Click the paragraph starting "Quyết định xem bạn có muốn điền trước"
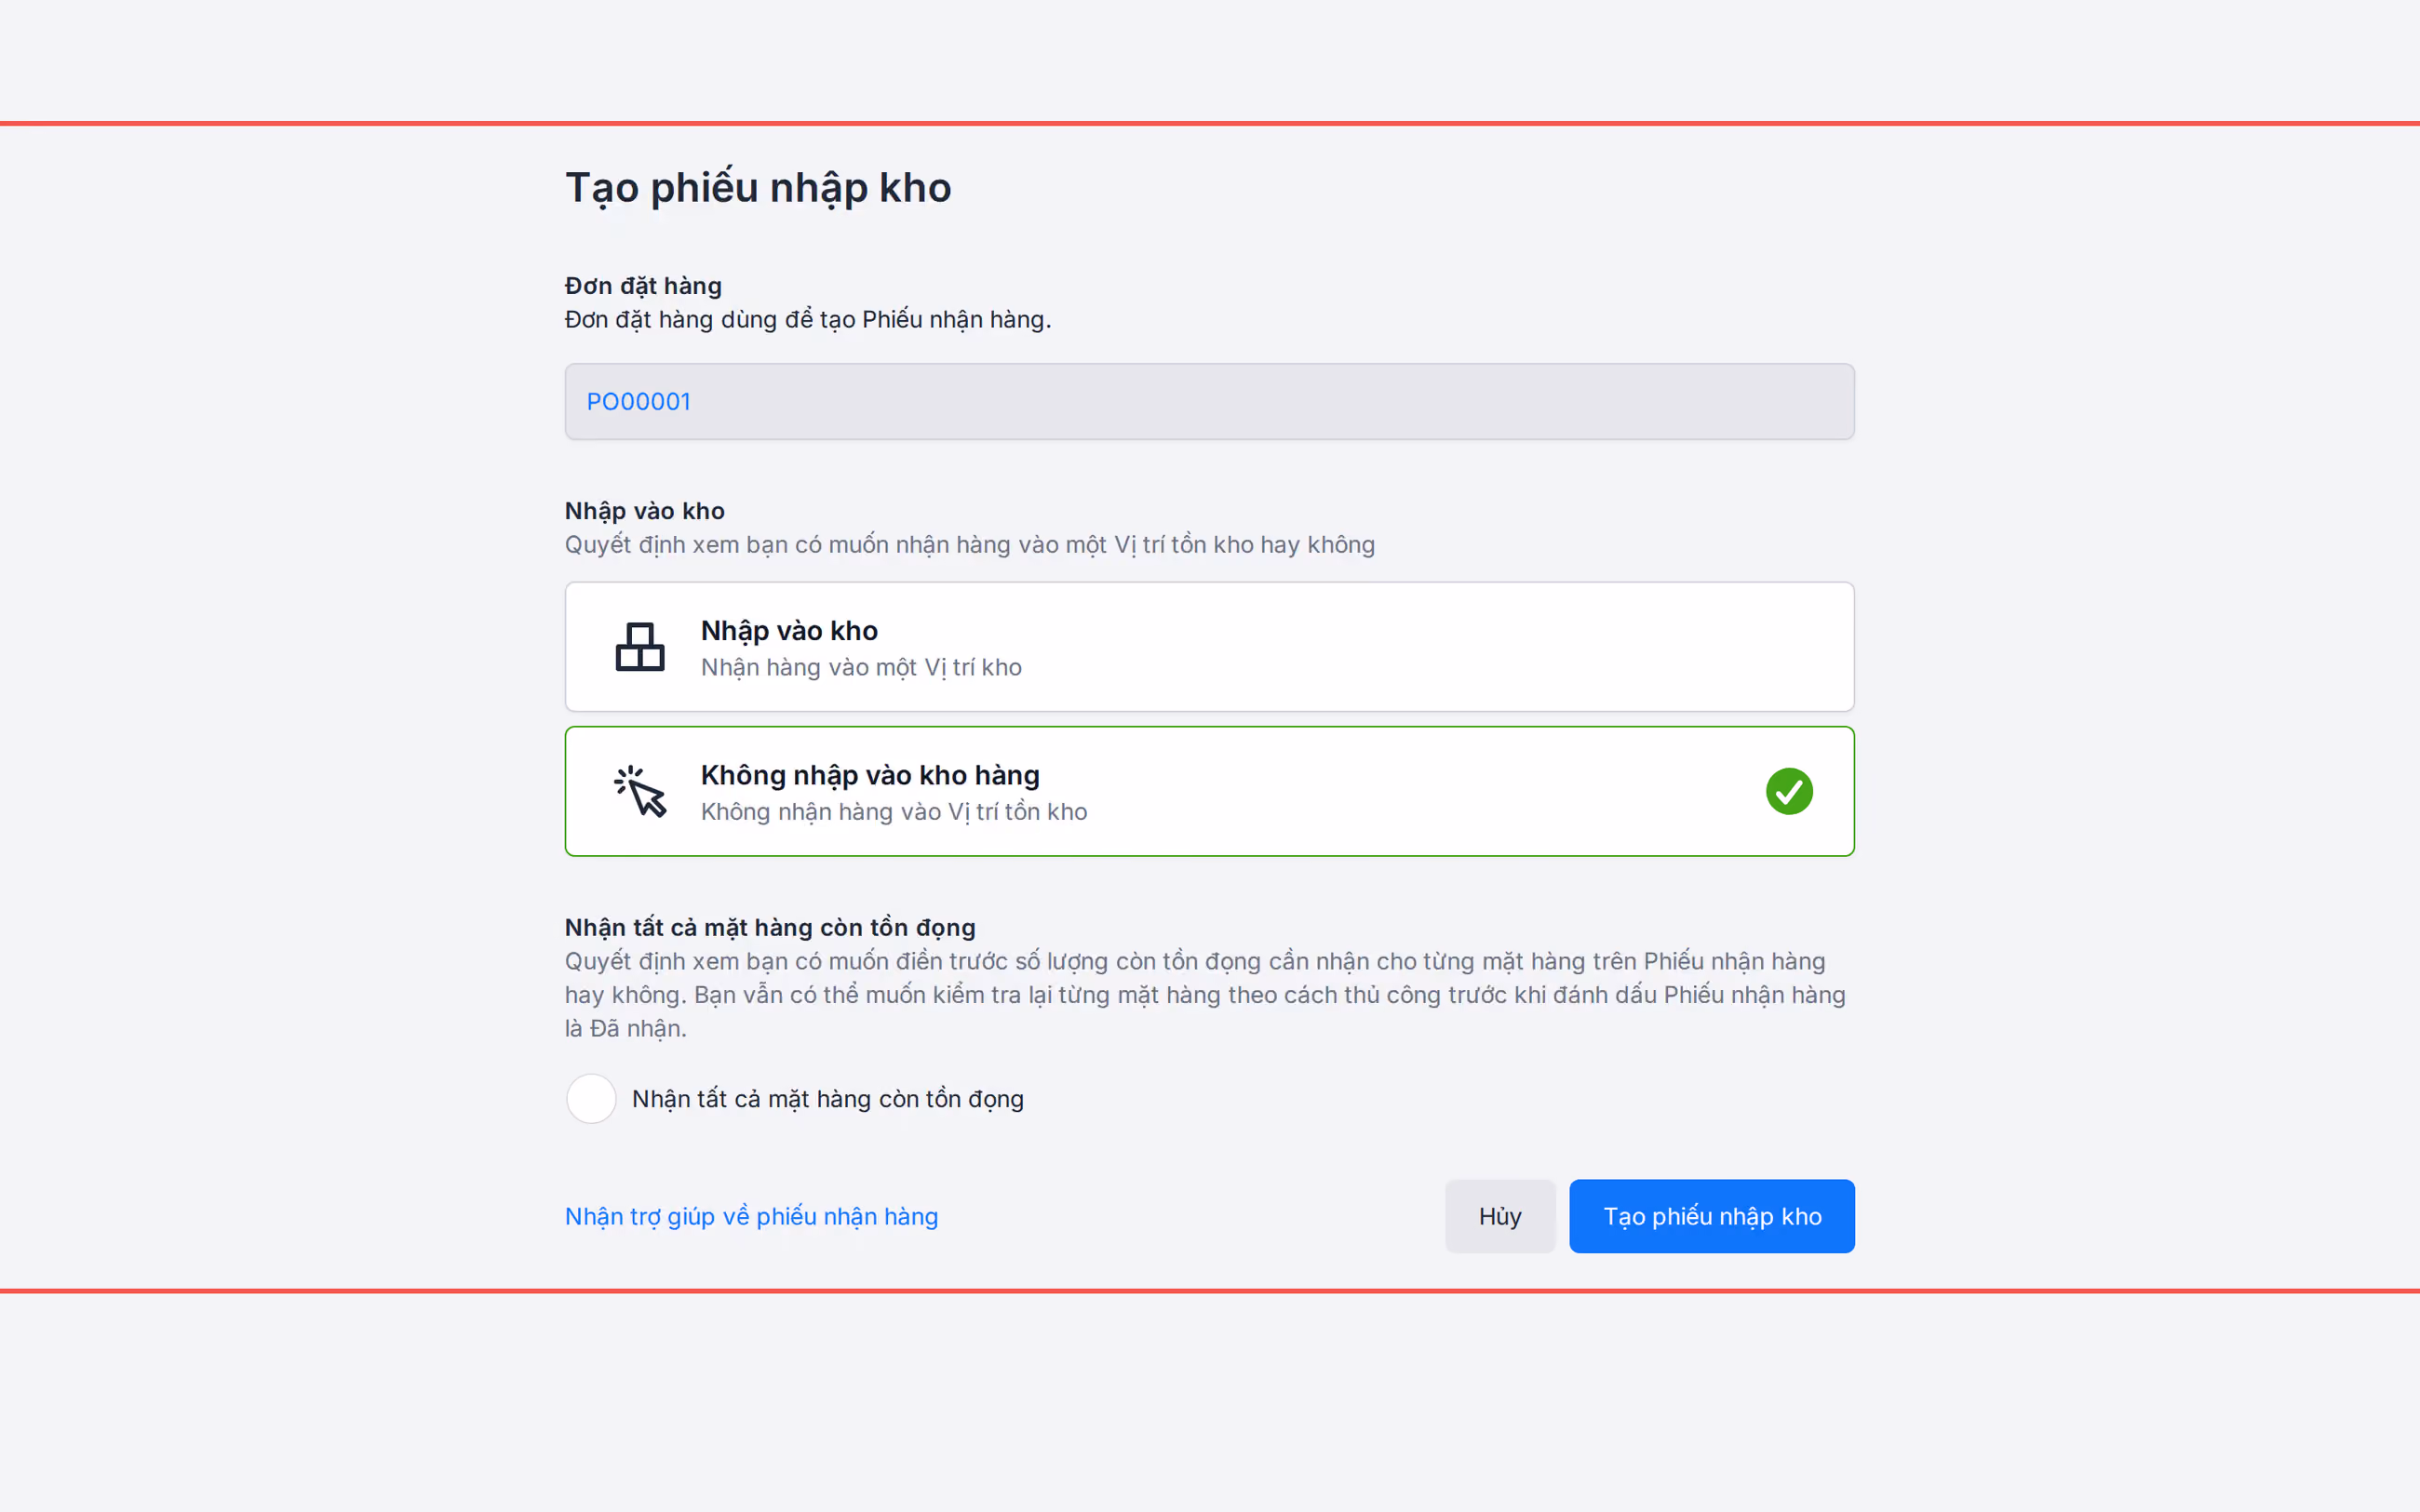Screen dimensions: 2420x1512 pos(1205,994)
